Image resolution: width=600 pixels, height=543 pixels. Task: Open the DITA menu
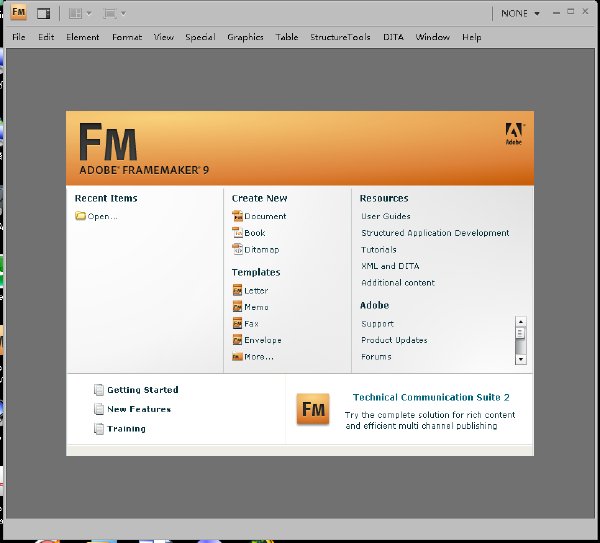coord(393,37)
